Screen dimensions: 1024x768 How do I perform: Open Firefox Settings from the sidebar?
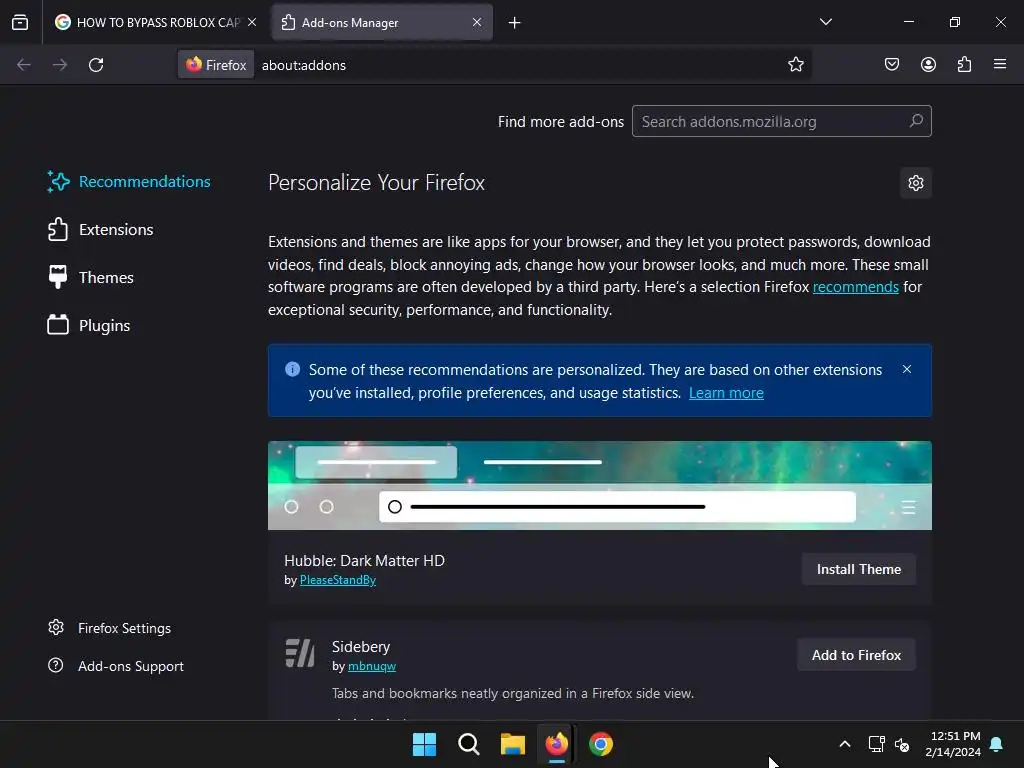pyautogui.click(x=110, y=628)
